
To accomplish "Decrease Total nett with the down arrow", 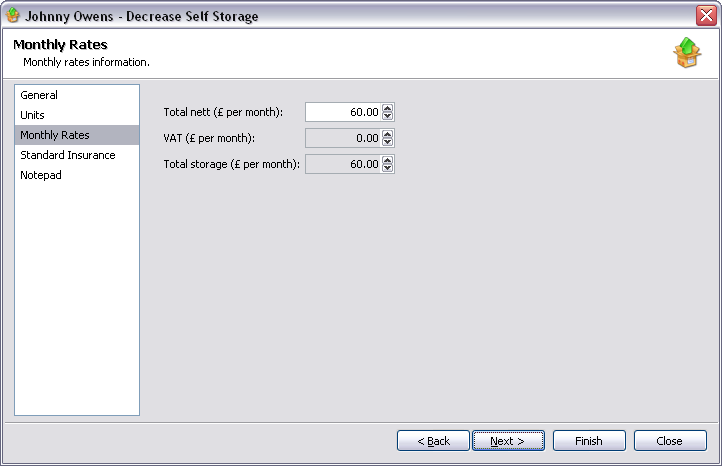I will (388, 117).
